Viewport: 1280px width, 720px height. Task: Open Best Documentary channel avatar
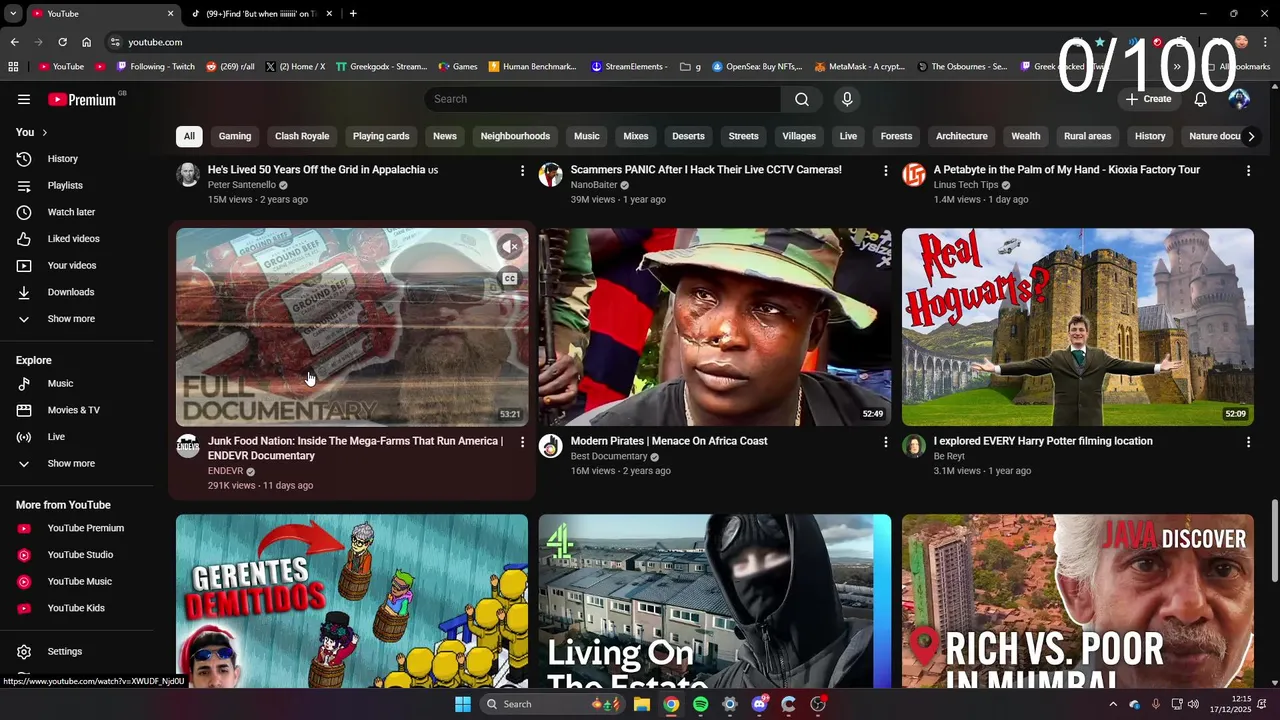[x=551, y=446]
